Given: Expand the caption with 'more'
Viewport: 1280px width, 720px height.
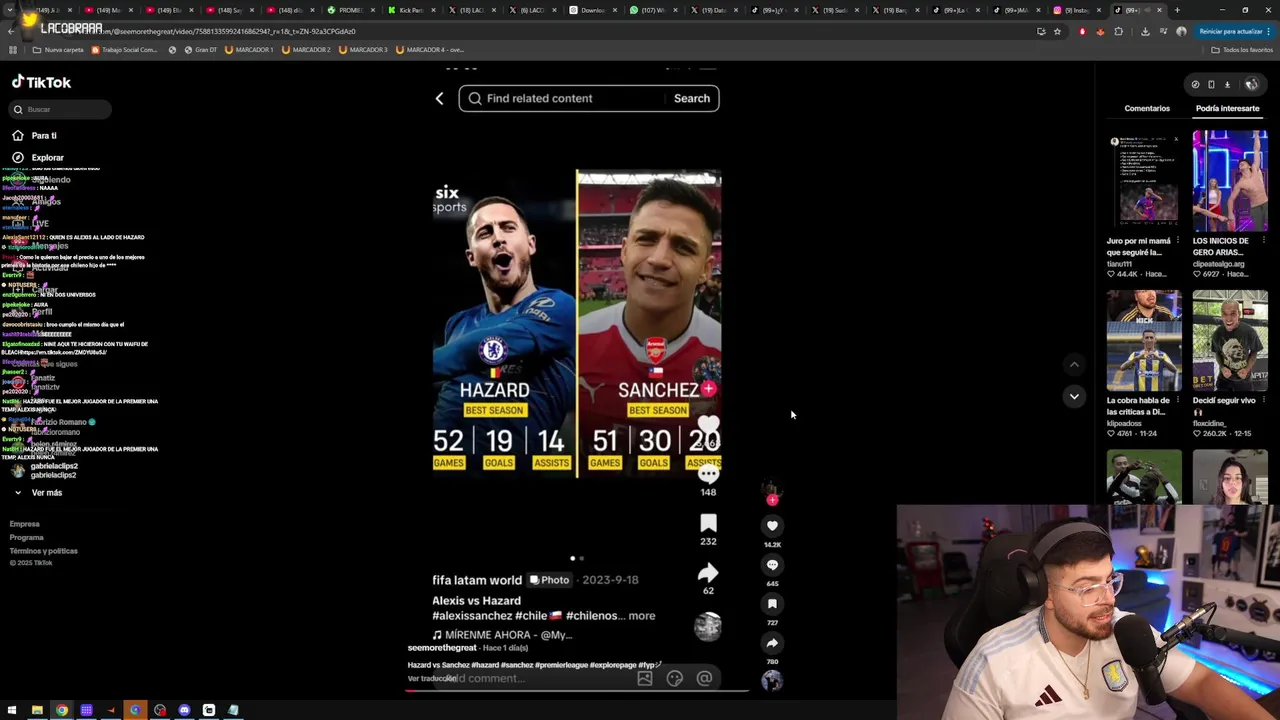Looking at the screenshot, I should pos(642,616).
